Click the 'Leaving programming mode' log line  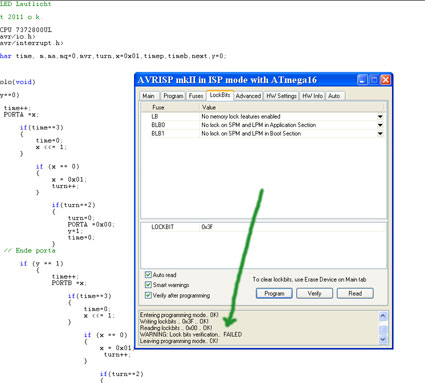pyautogui.click(x=179, y=341)
